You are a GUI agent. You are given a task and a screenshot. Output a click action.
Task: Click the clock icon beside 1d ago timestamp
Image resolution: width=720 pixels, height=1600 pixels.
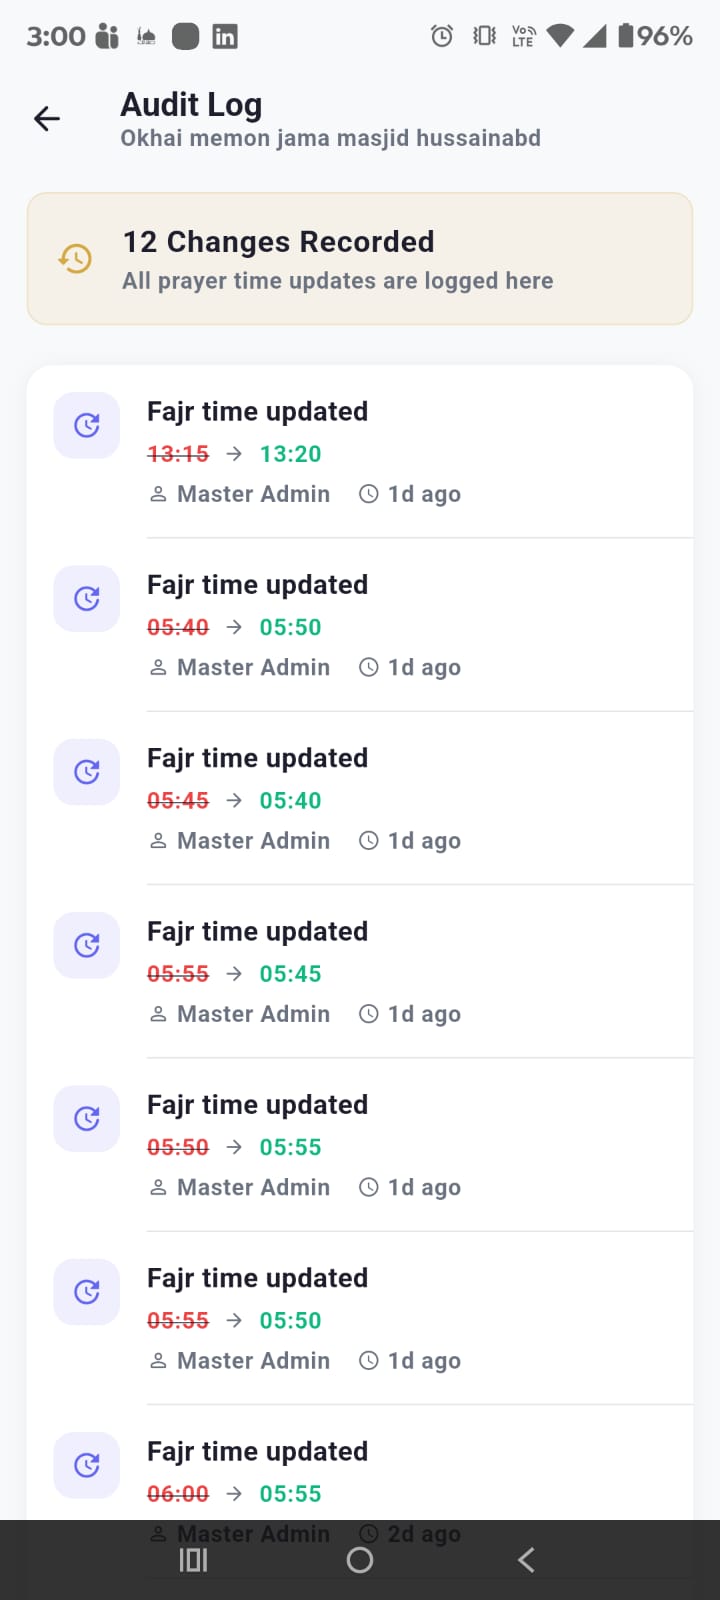click(x=368, y=493)
